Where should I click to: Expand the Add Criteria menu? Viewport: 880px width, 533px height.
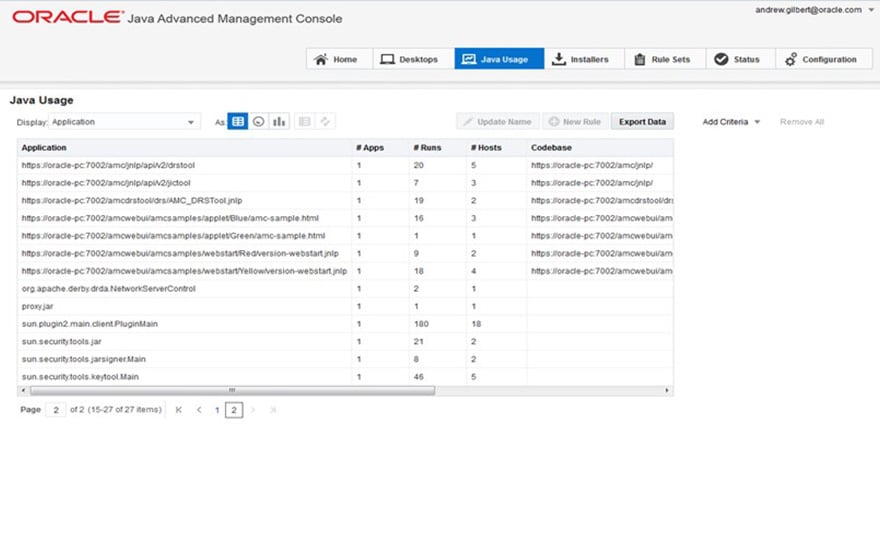(x=731, y=122)
